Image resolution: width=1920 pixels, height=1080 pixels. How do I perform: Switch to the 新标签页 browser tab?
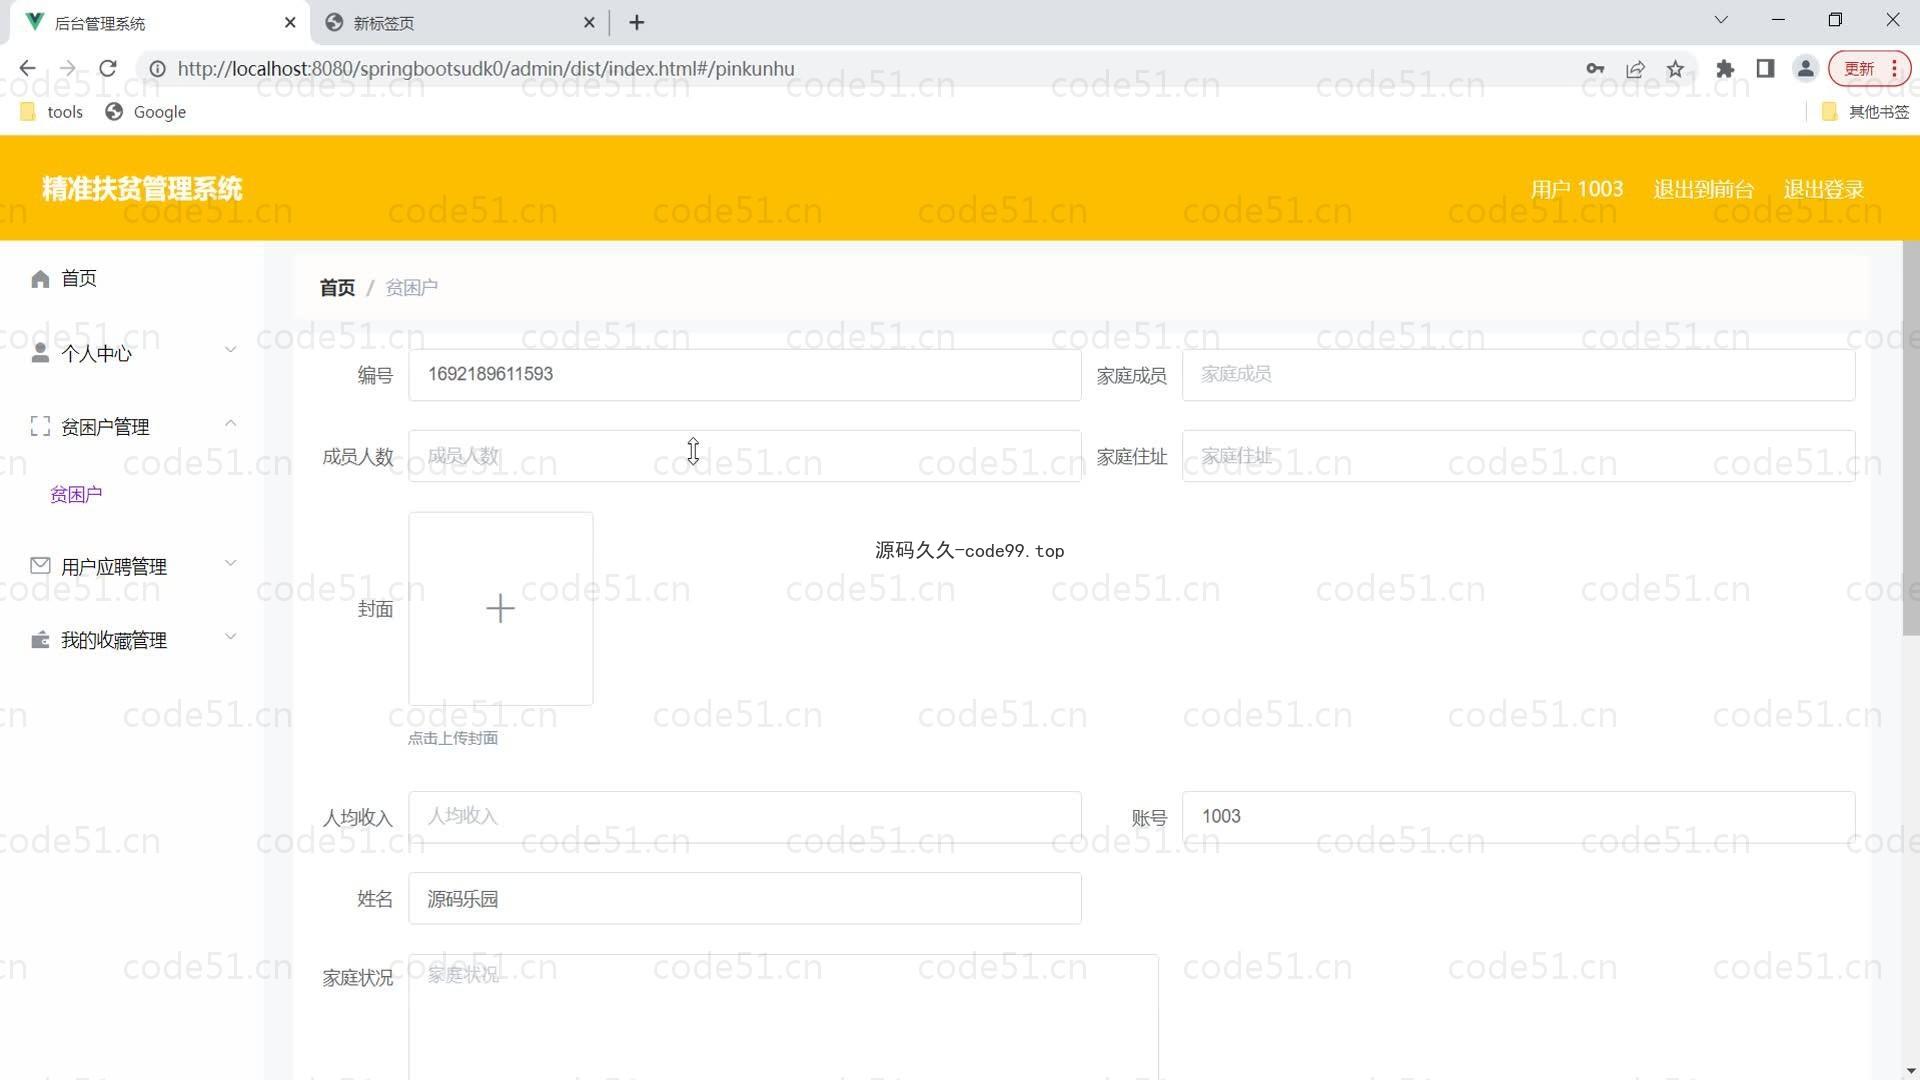(x=460, y=22)
